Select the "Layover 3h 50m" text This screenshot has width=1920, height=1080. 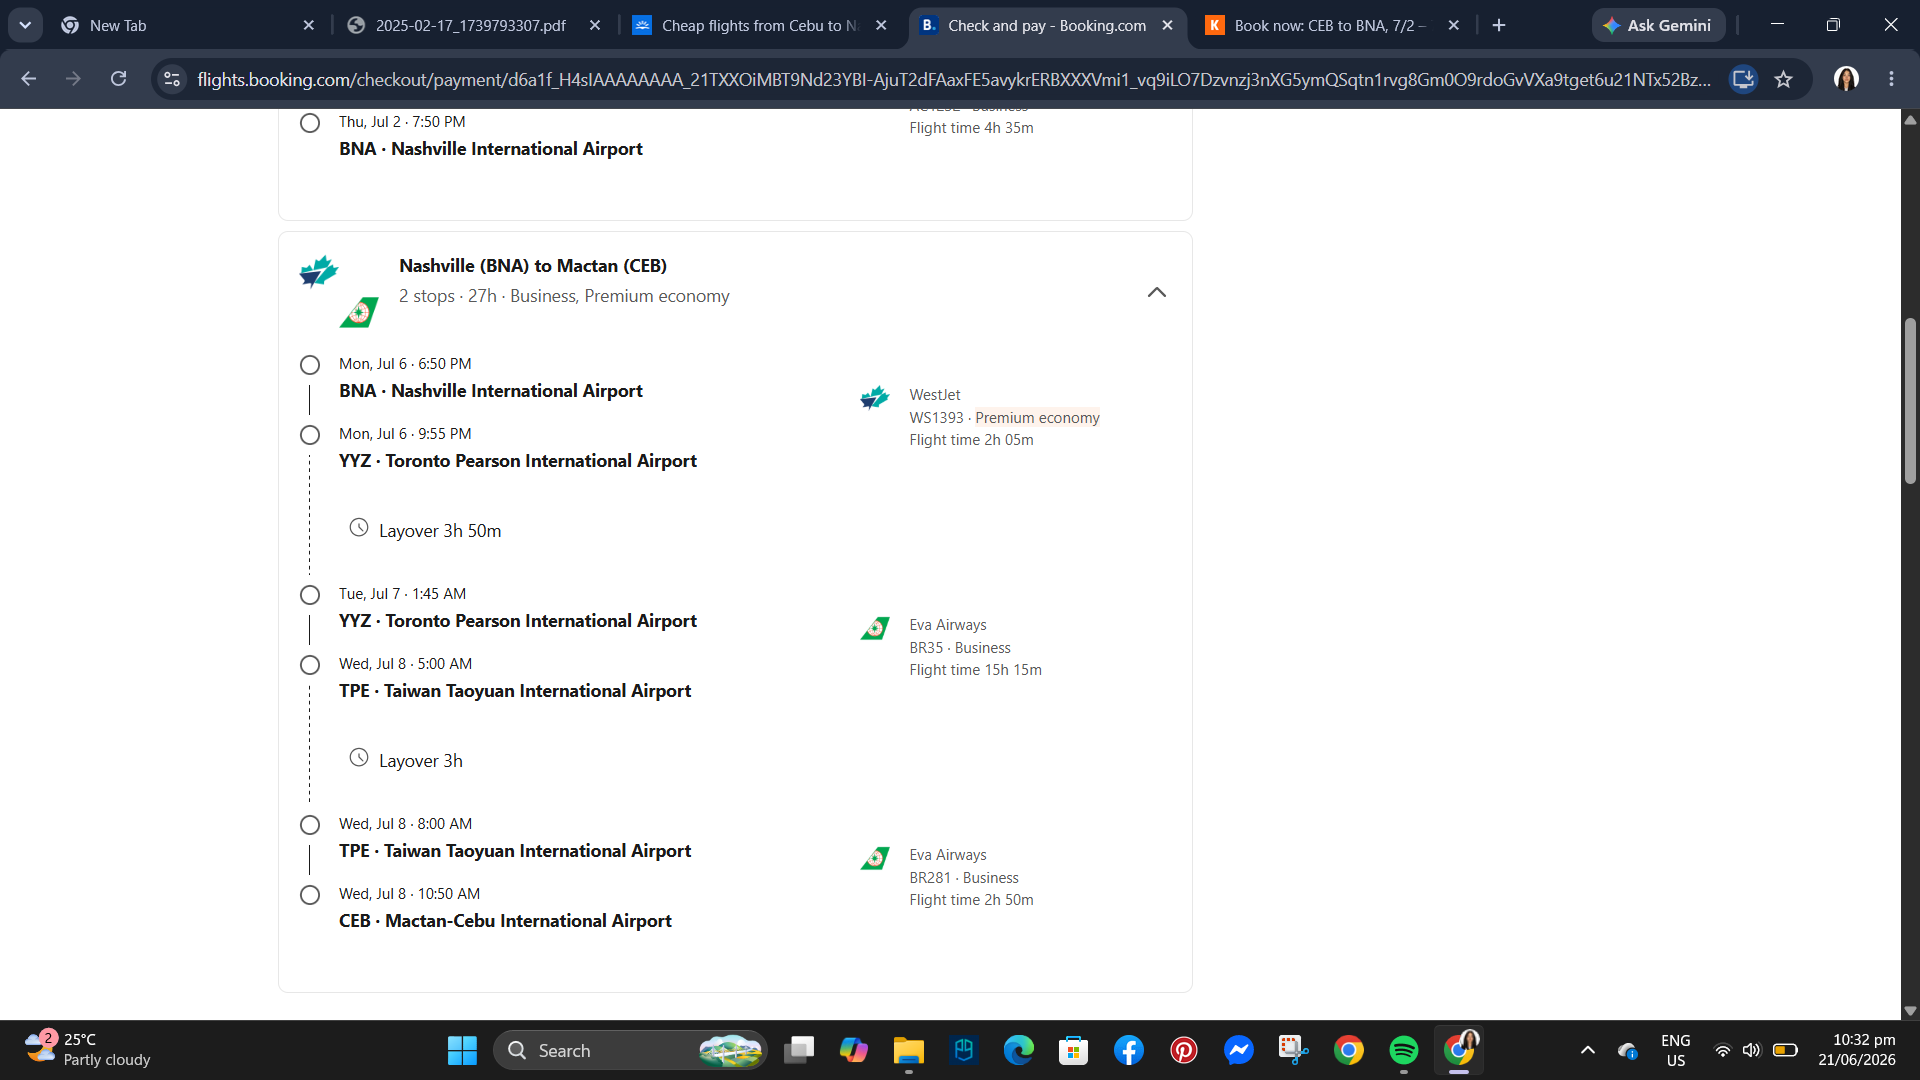pyautogui.click(x=440, y=531)
